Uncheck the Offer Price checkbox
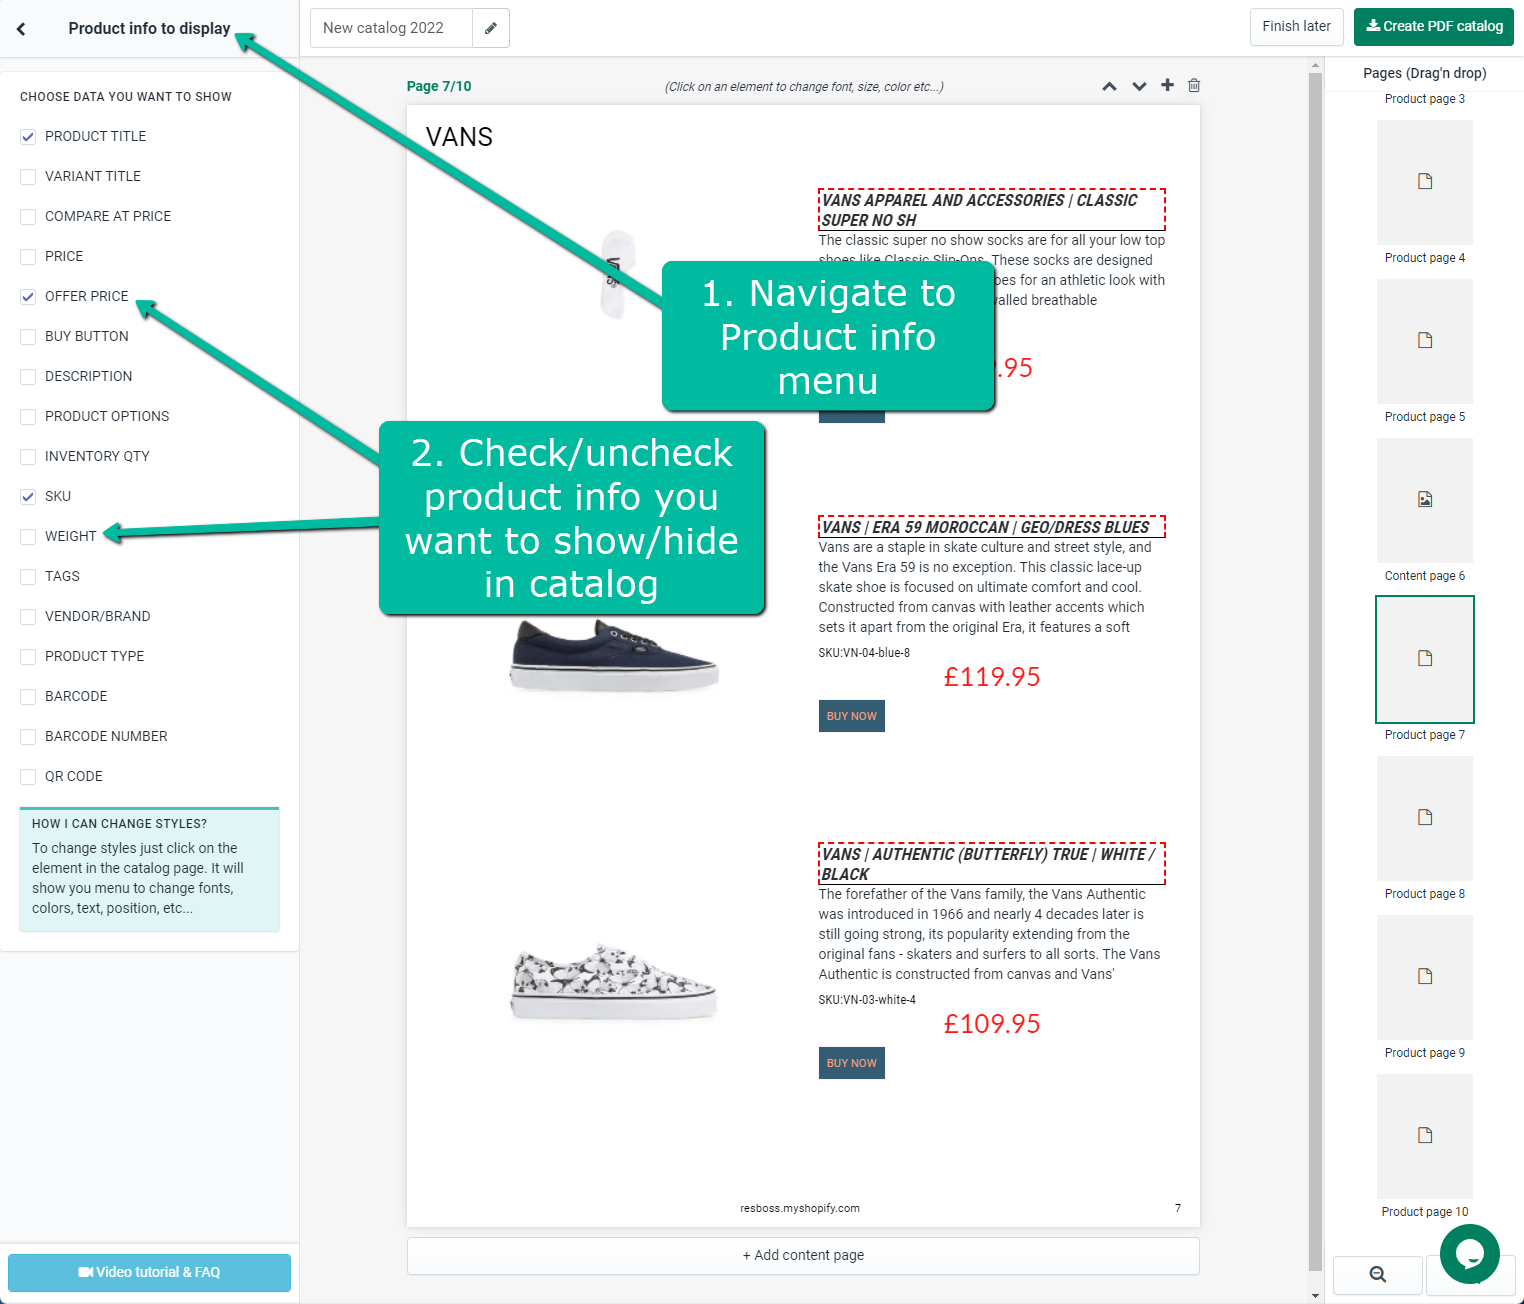1524x1304 pixels. pyautogui.click(x=28, y=297)
